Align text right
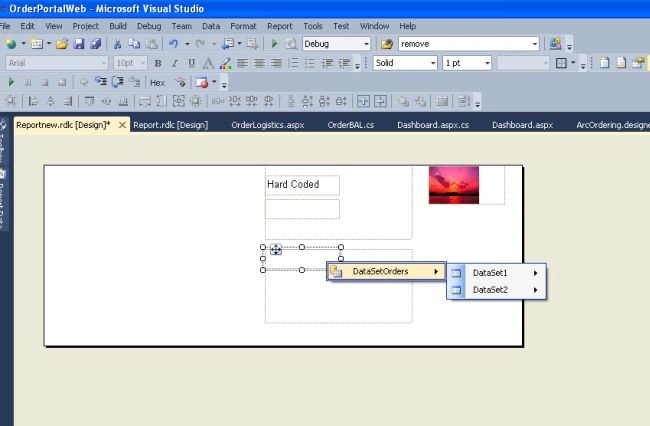 pos(276,63)
